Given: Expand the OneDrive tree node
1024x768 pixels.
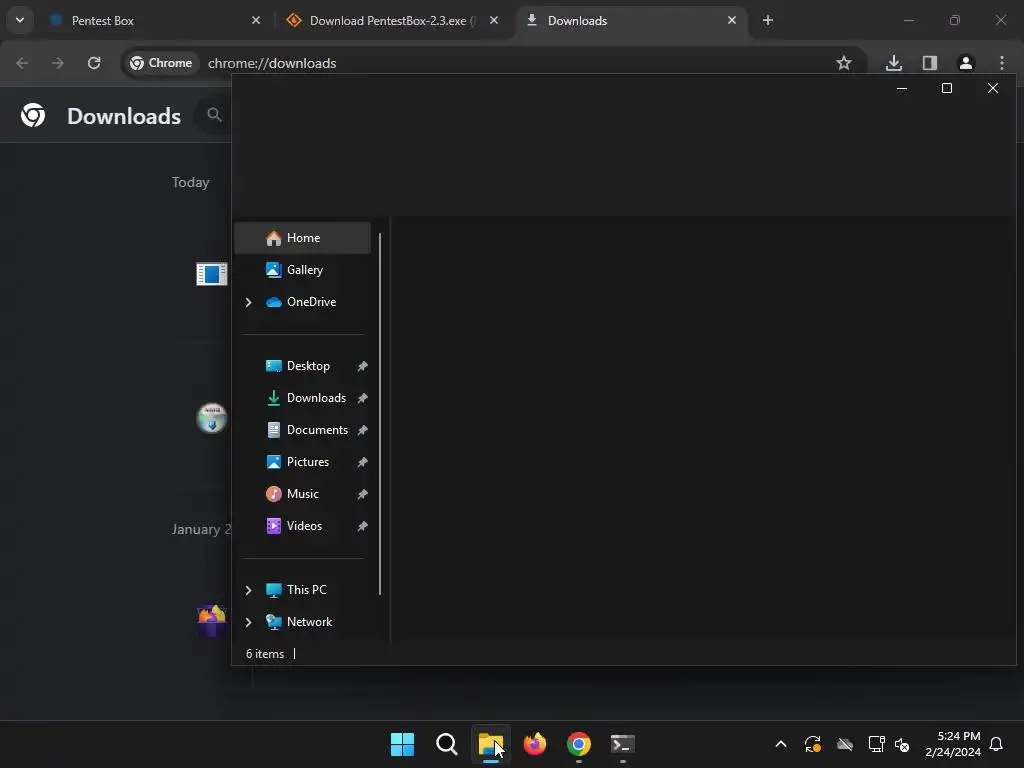Looking at the screenshot, I should [248, 302].
